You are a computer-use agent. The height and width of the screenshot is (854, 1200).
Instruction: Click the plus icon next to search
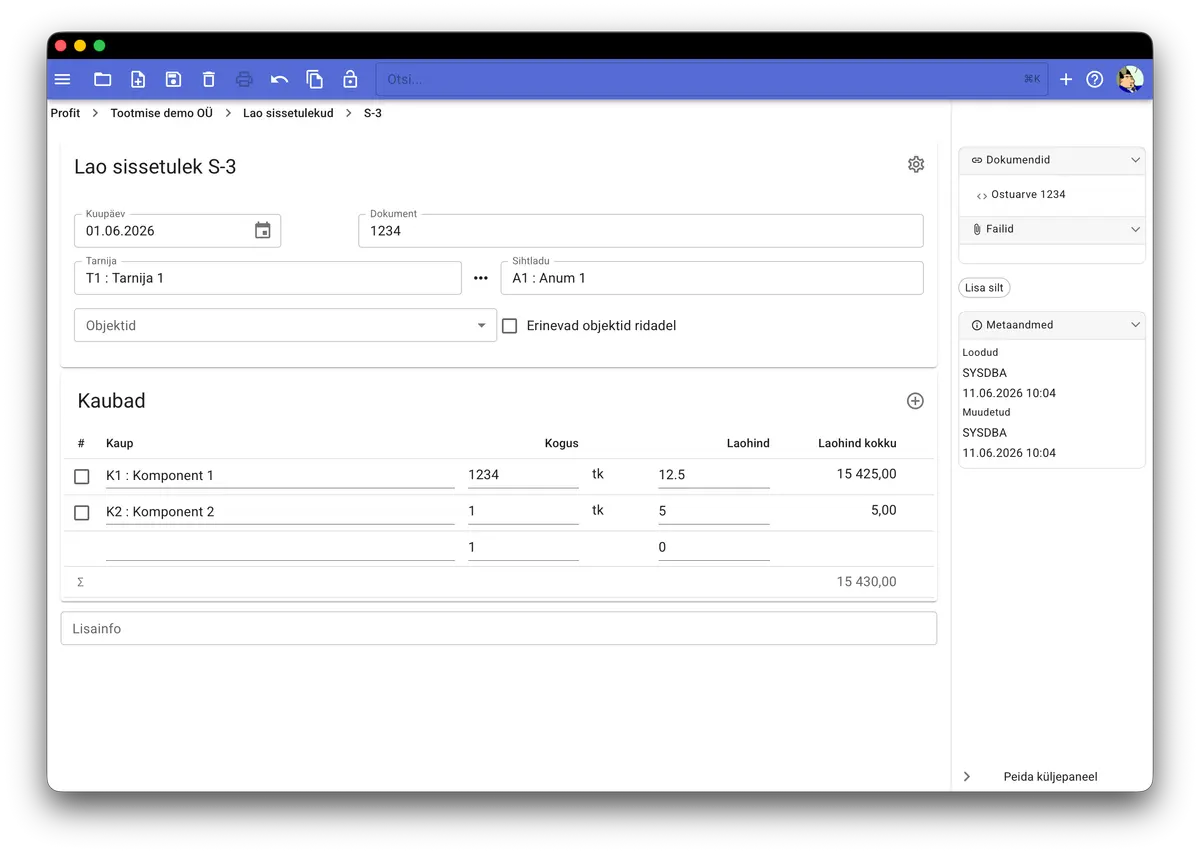(1066, 79)
